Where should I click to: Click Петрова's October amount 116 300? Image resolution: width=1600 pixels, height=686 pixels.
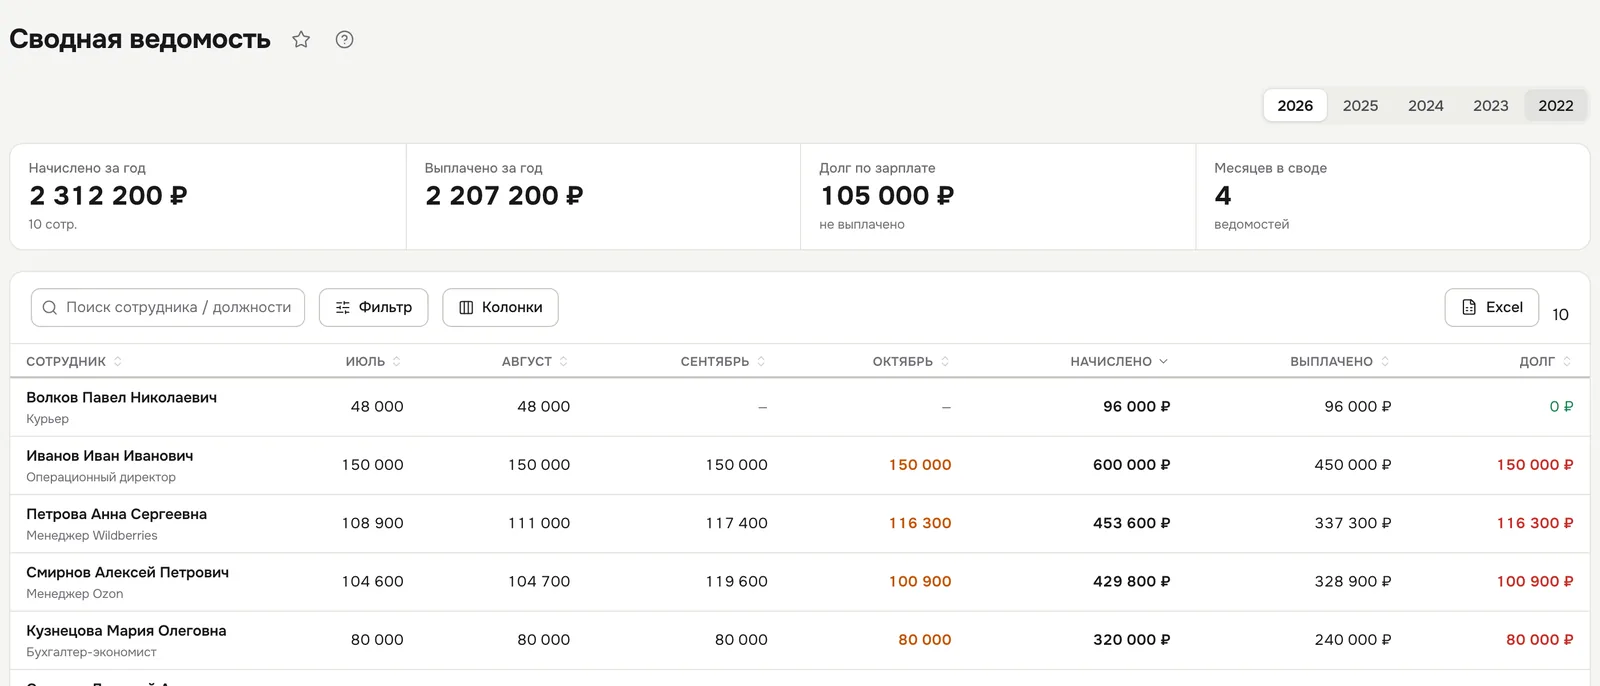point(920,523)
